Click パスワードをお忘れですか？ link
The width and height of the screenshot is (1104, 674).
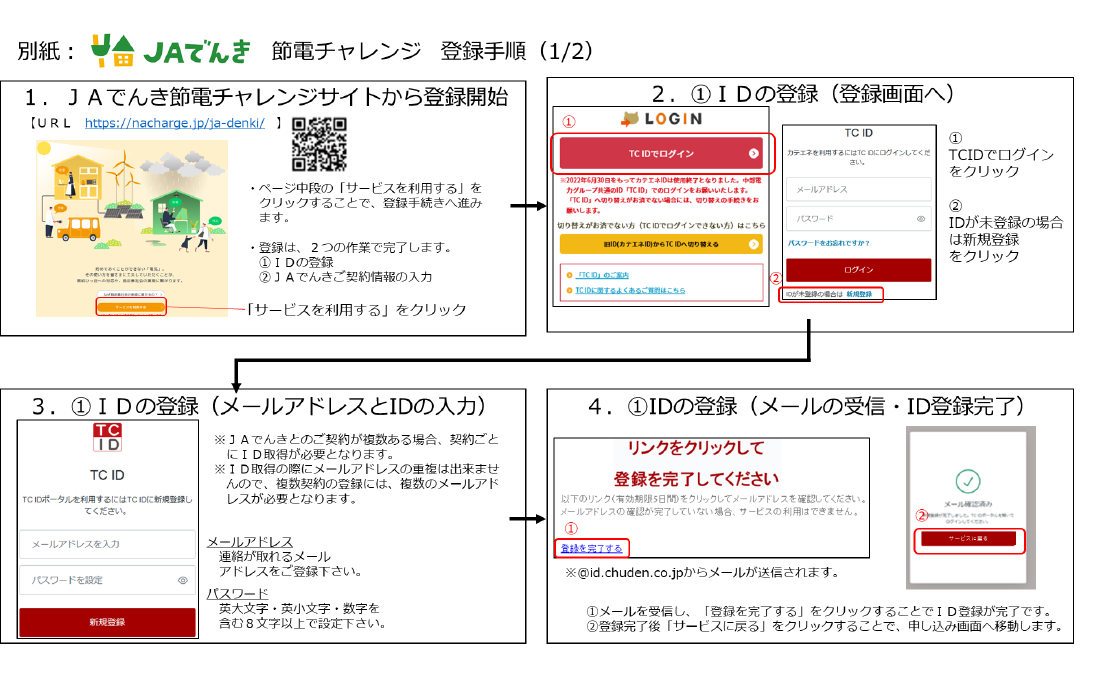tap(828, 243)
